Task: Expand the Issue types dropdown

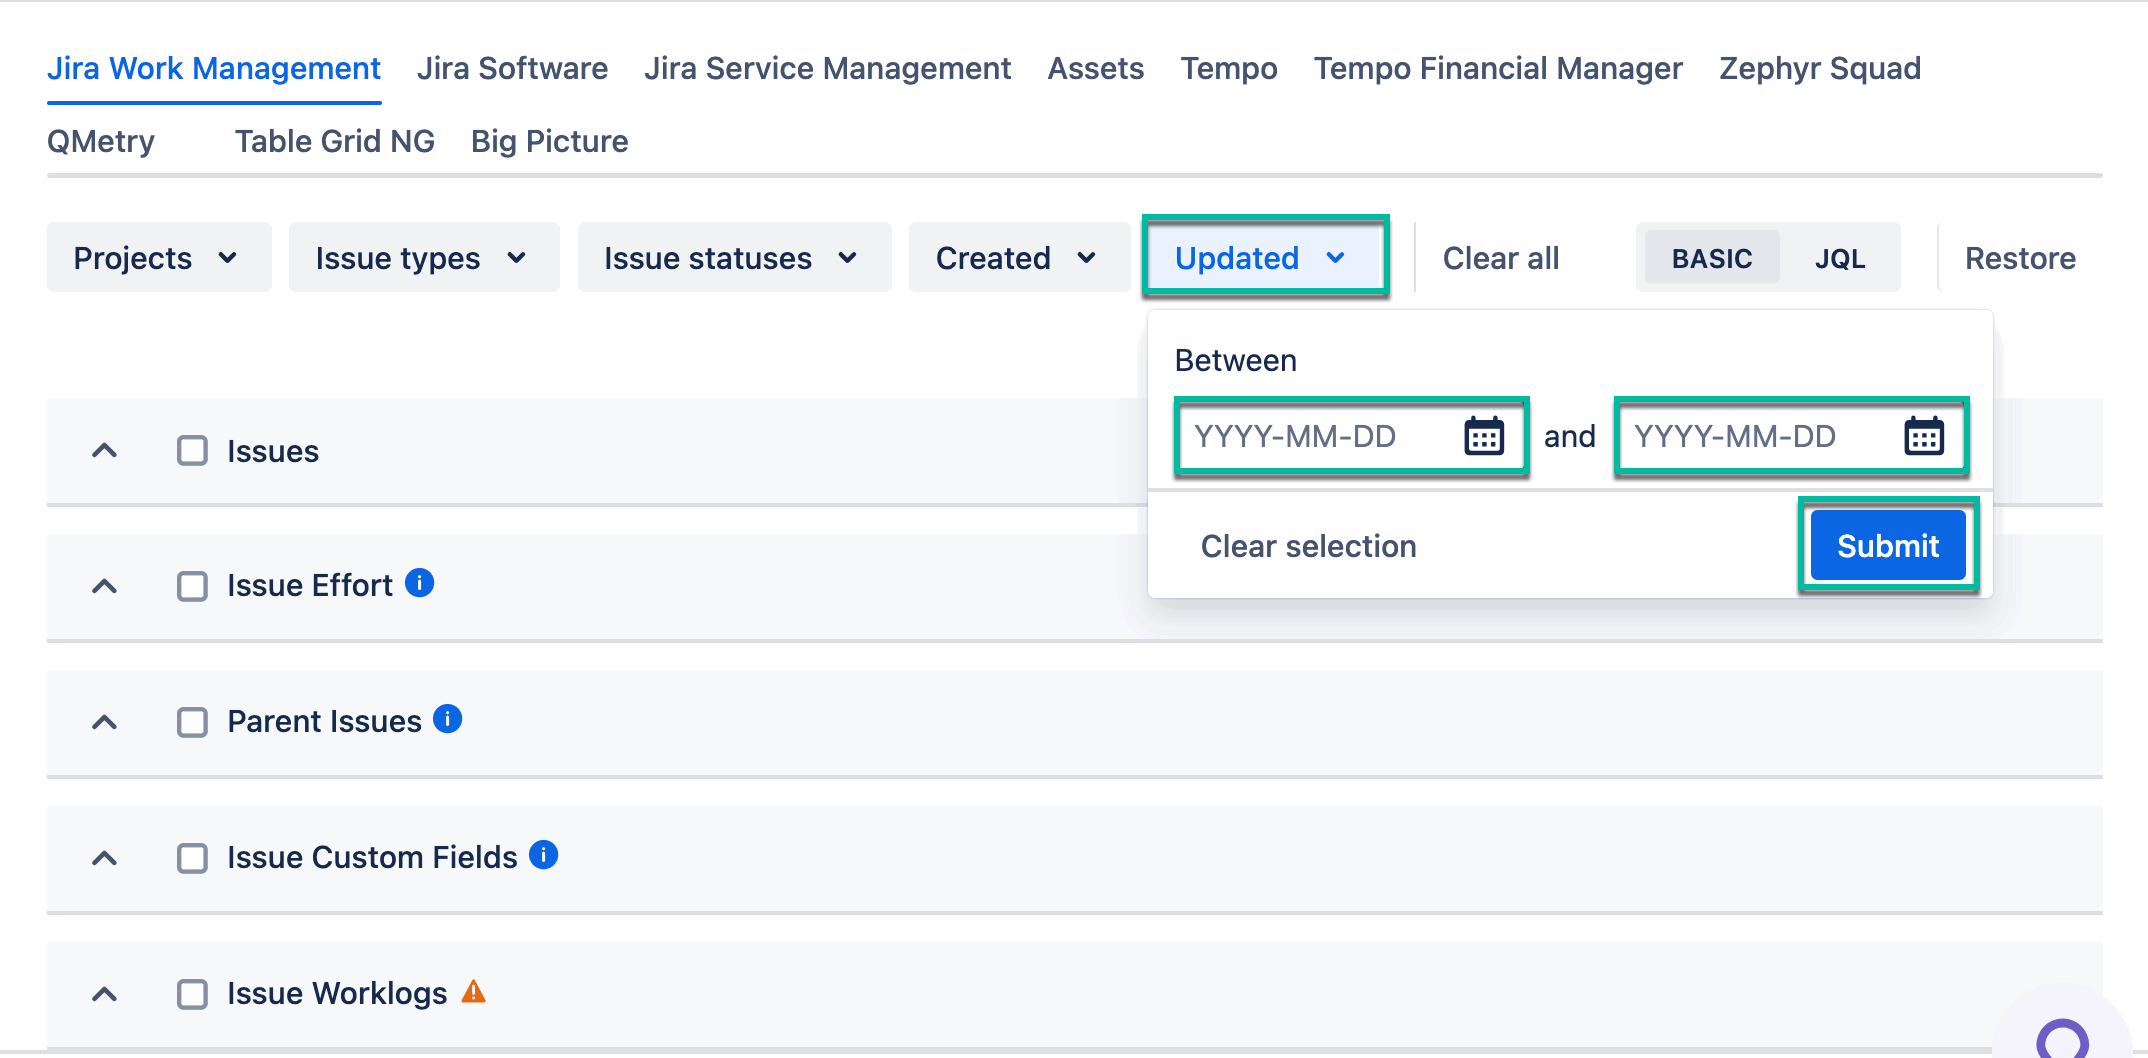Action: click(x=423, y=258)
